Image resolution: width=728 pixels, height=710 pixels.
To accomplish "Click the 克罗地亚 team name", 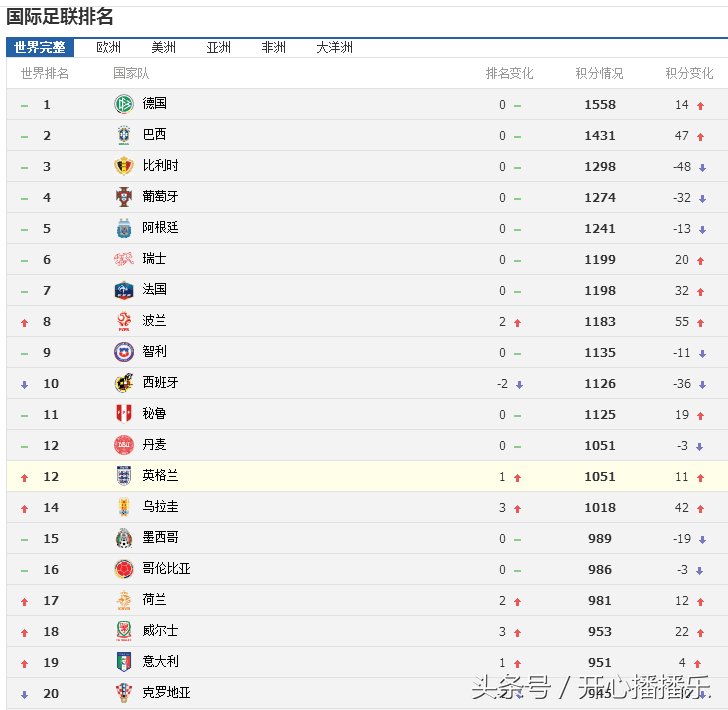I will point(167,692).
